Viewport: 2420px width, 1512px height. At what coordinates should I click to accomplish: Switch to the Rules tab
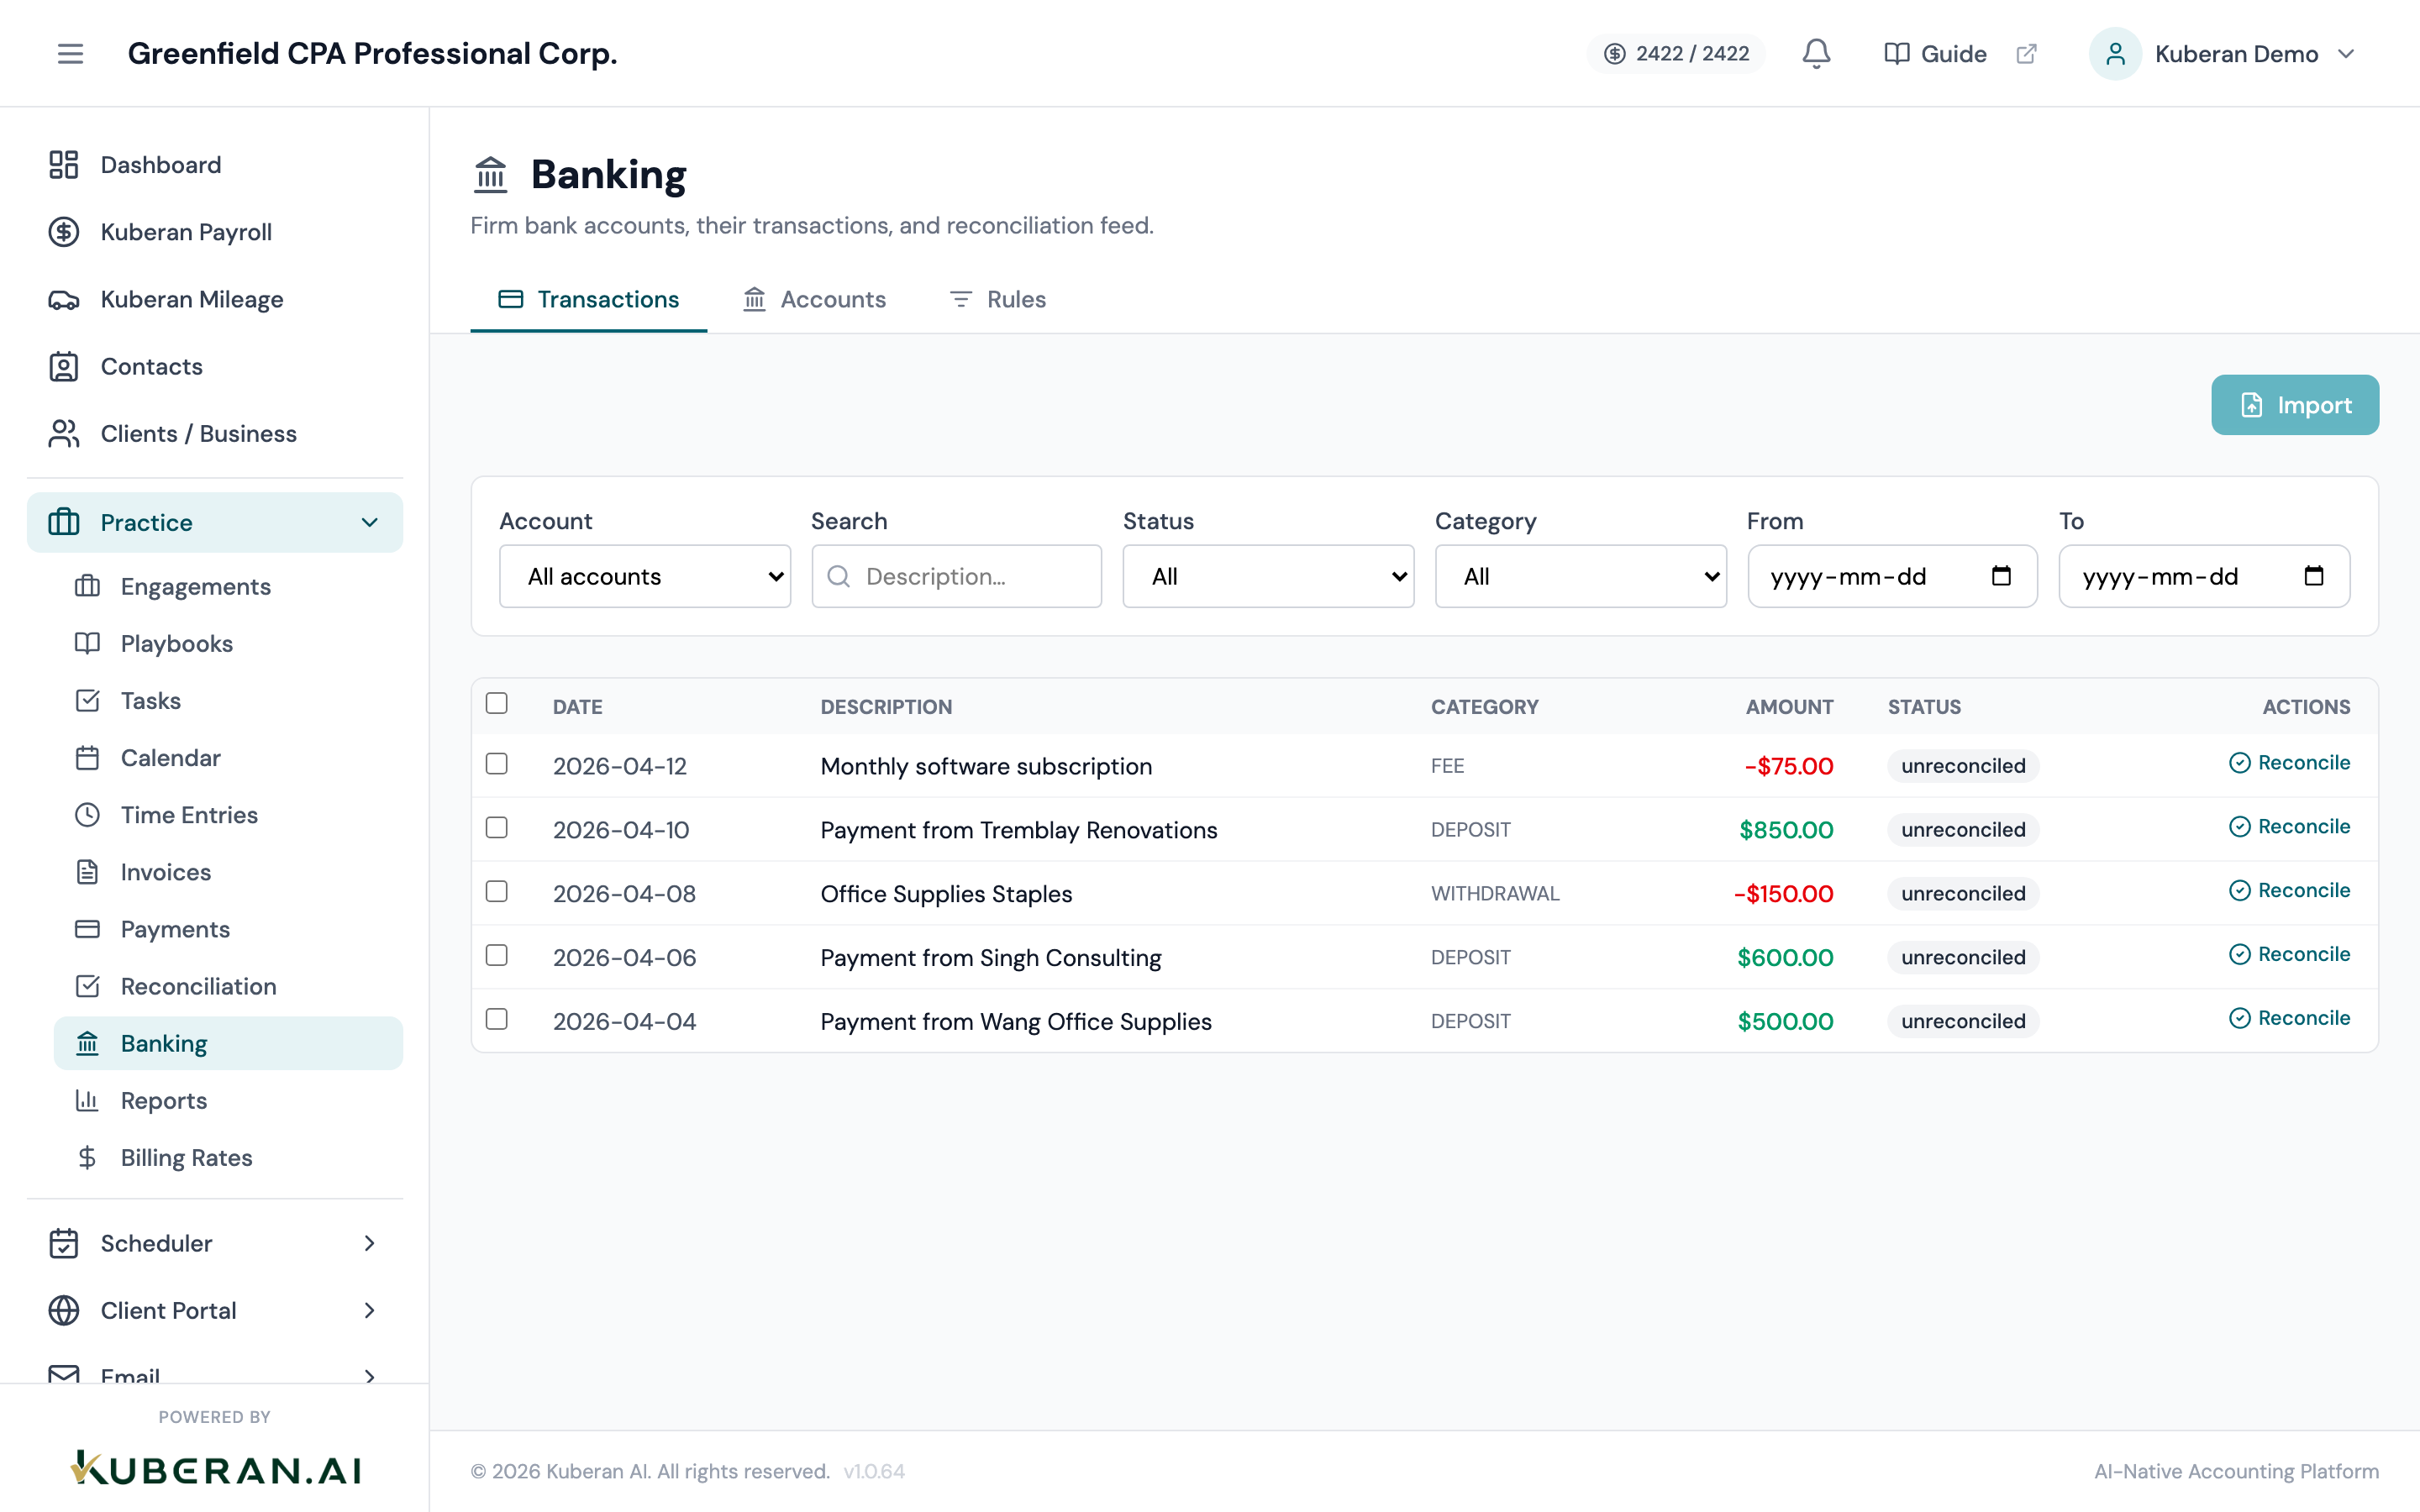997,299
